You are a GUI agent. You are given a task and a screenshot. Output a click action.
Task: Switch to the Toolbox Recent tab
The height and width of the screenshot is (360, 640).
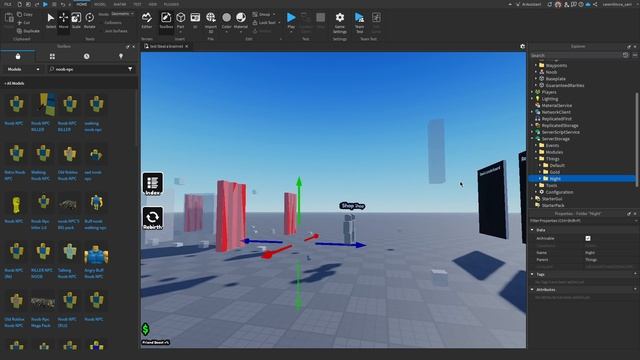click(x=87, y=56)
